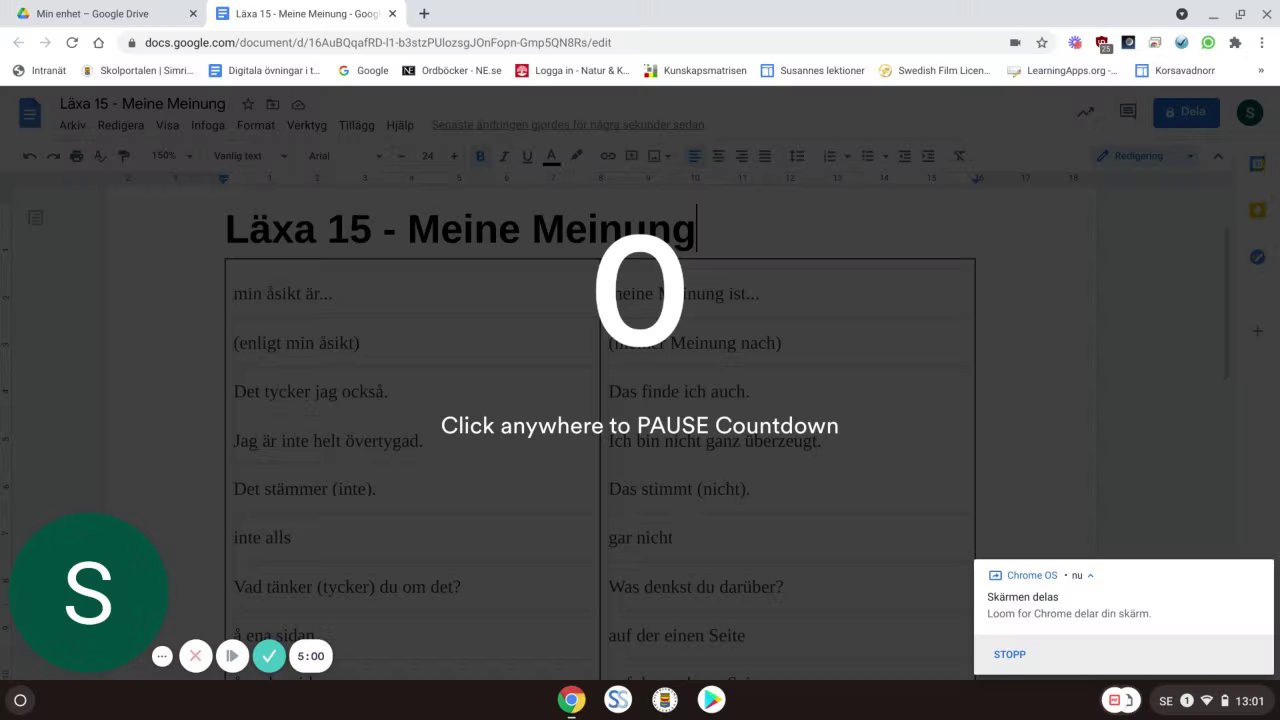The width and height of the screenshot is (1280, 720).
Task: Click the blue Dela share button
Action: 1186,112
